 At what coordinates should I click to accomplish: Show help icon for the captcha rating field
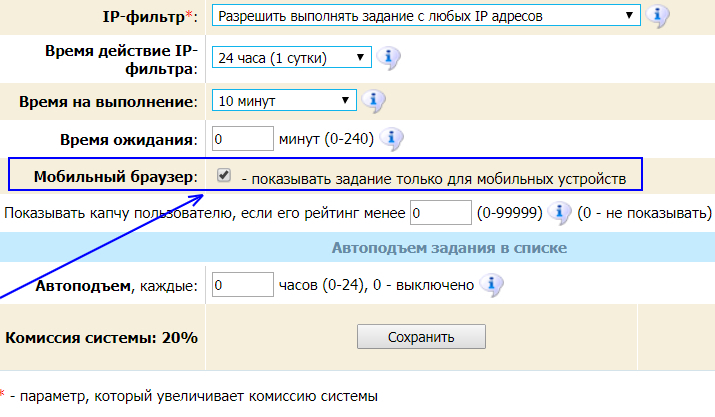tap(560, 213)
